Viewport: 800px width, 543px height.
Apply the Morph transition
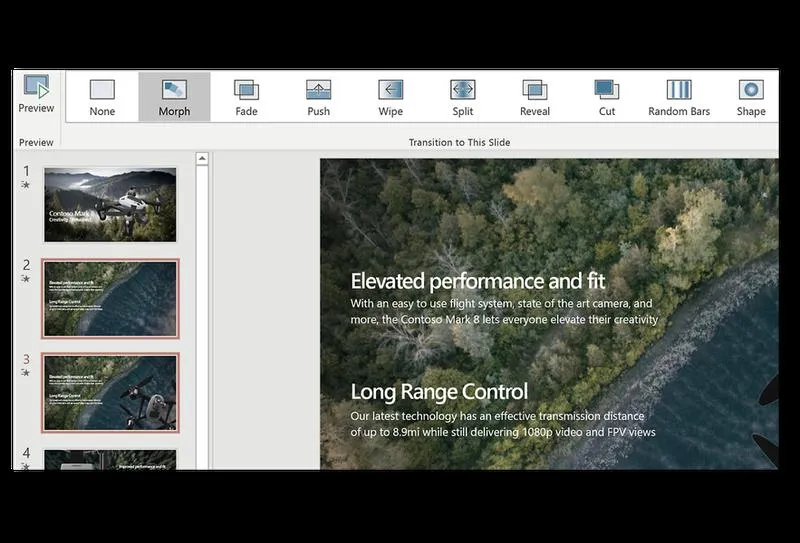coord(174,97)
